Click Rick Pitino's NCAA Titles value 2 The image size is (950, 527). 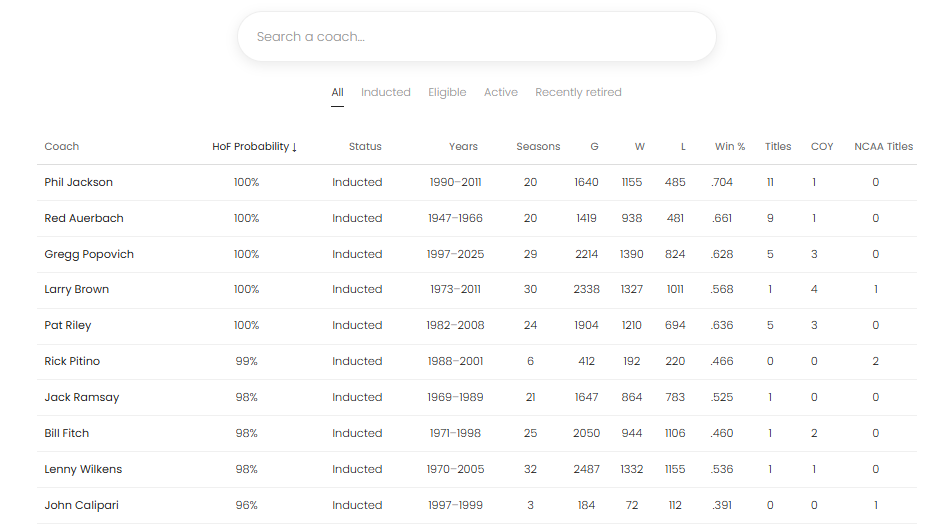pyautogui.click(x=875, y=361)
